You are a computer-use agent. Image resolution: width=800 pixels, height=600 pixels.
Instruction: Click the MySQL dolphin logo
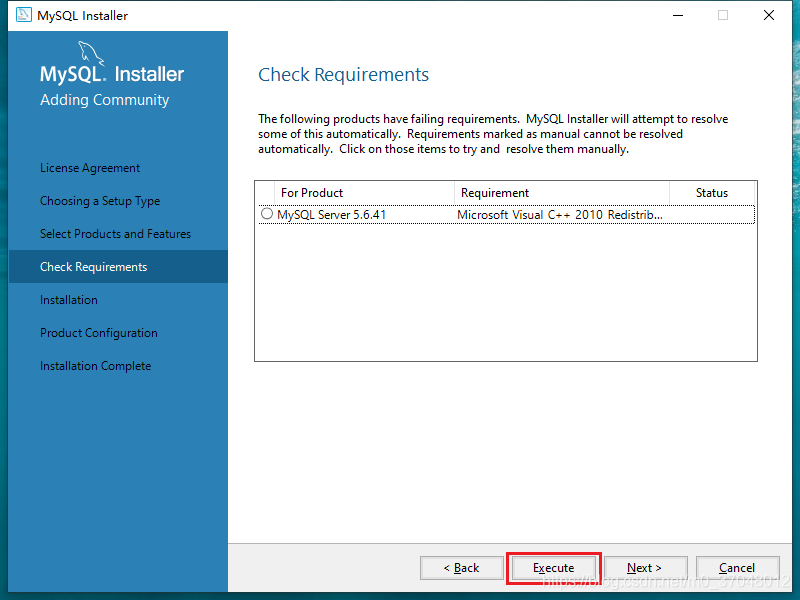pos(91,53)
